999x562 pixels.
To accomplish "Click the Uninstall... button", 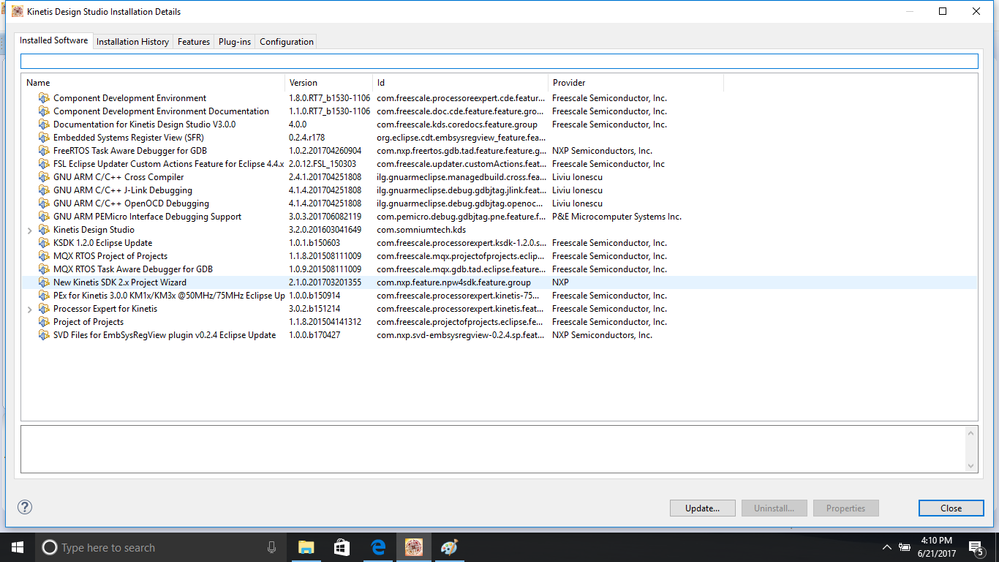I will pos(773,508).
